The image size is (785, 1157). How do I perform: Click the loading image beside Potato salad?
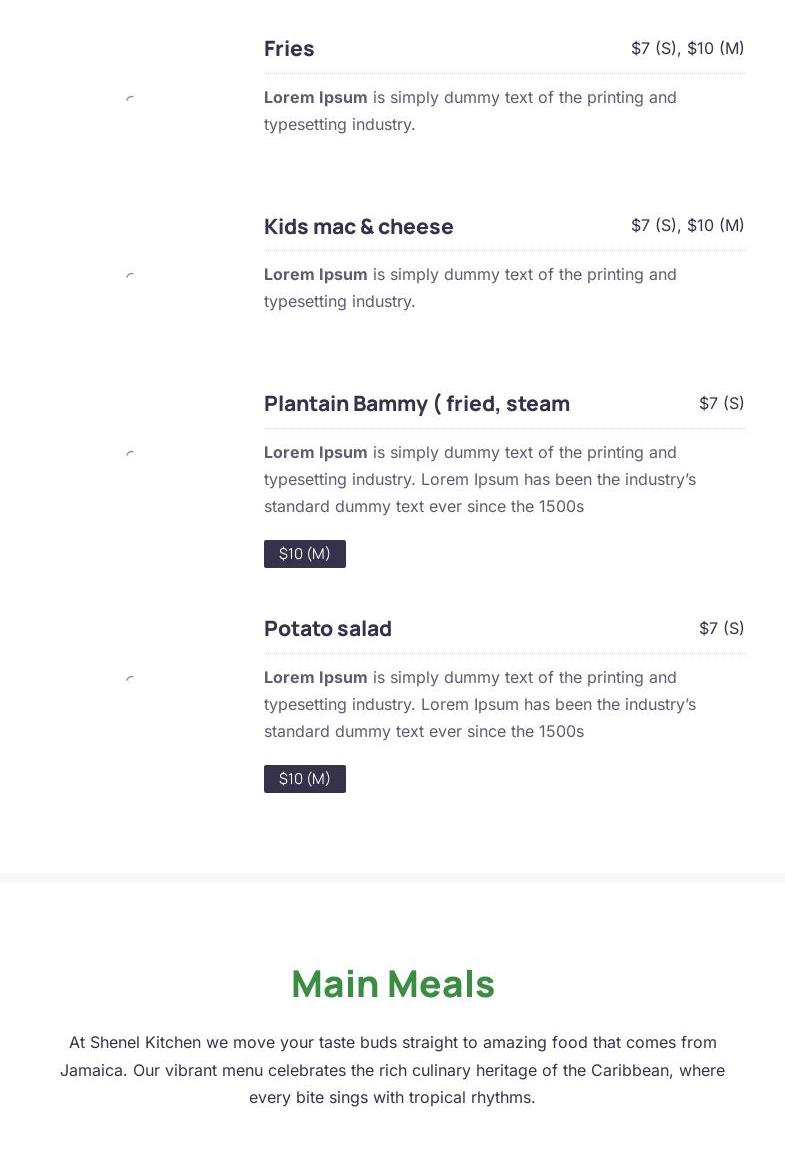point(130,678)
